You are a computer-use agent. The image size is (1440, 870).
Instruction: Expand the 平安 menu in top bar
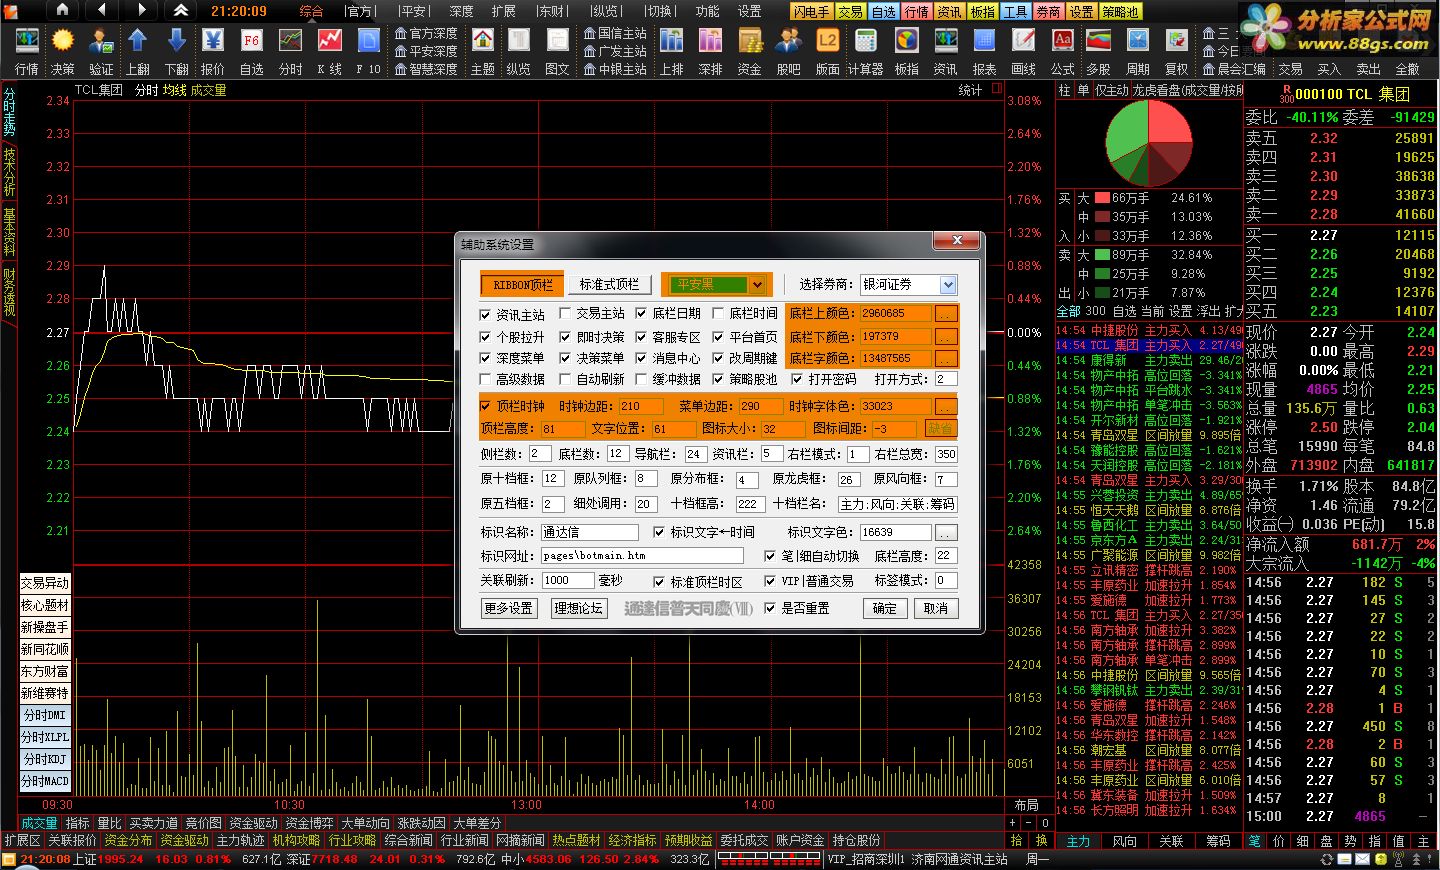tap(414, 11)
